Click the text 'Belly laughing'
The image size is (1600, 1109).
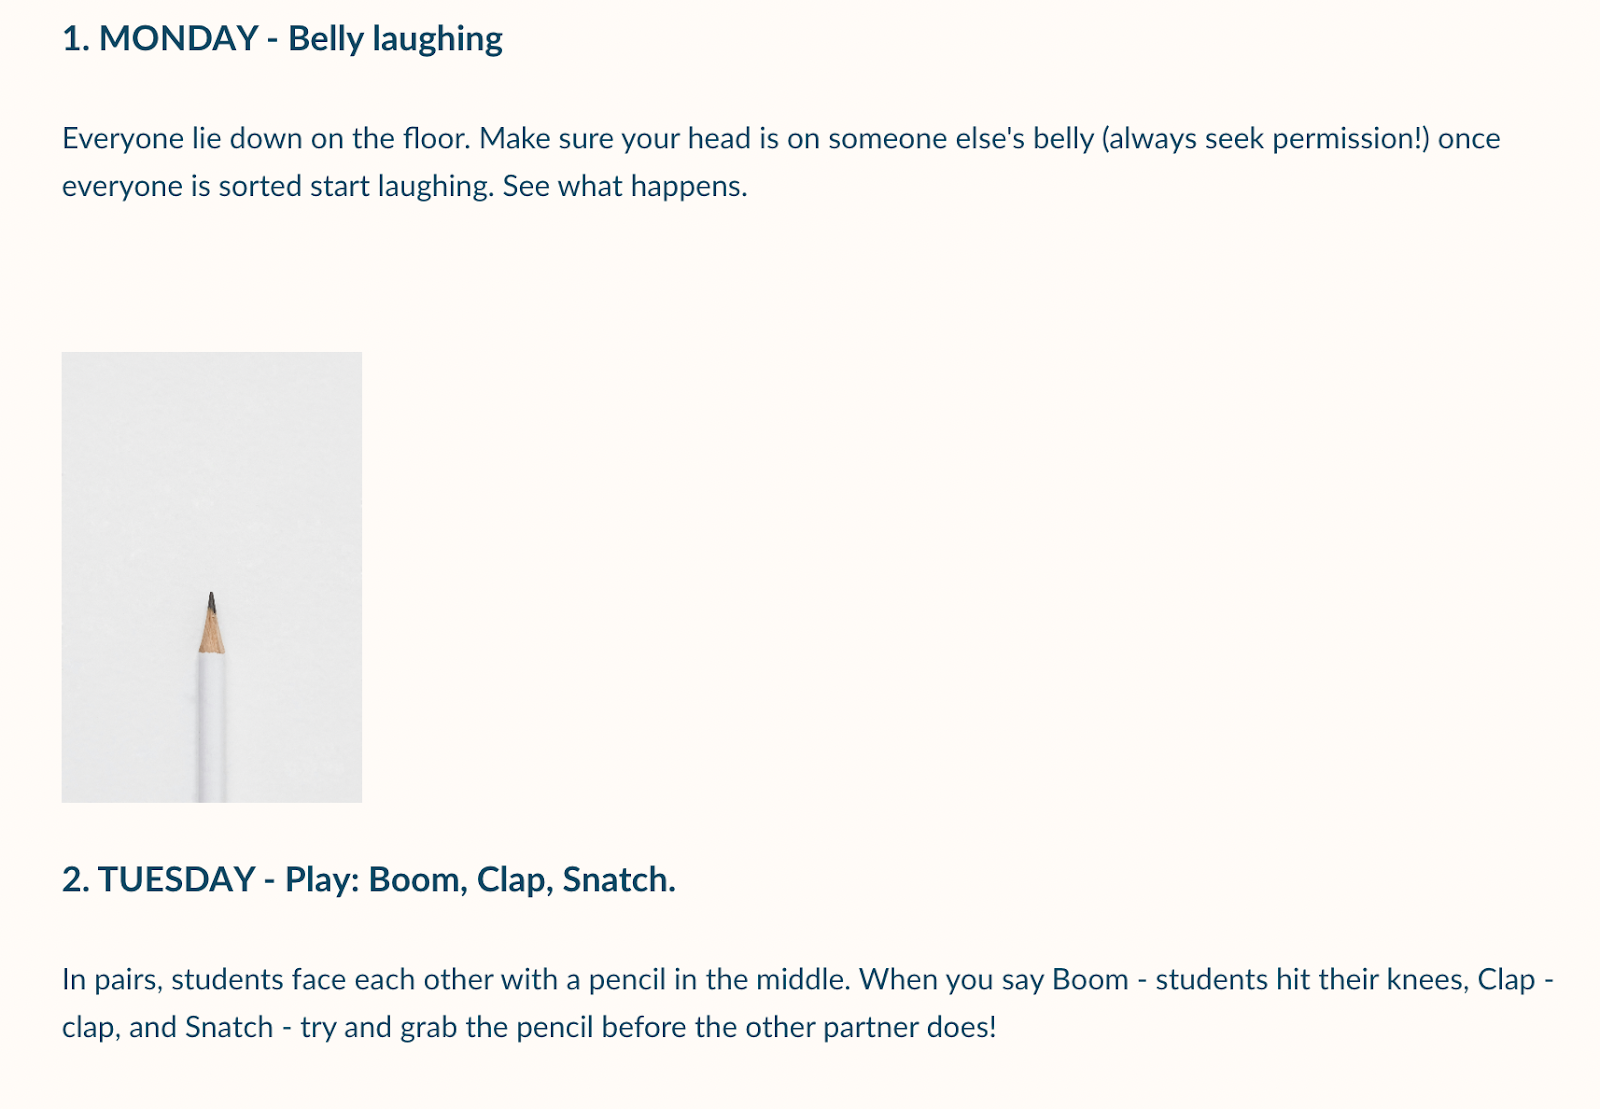[x=396, y=39]
